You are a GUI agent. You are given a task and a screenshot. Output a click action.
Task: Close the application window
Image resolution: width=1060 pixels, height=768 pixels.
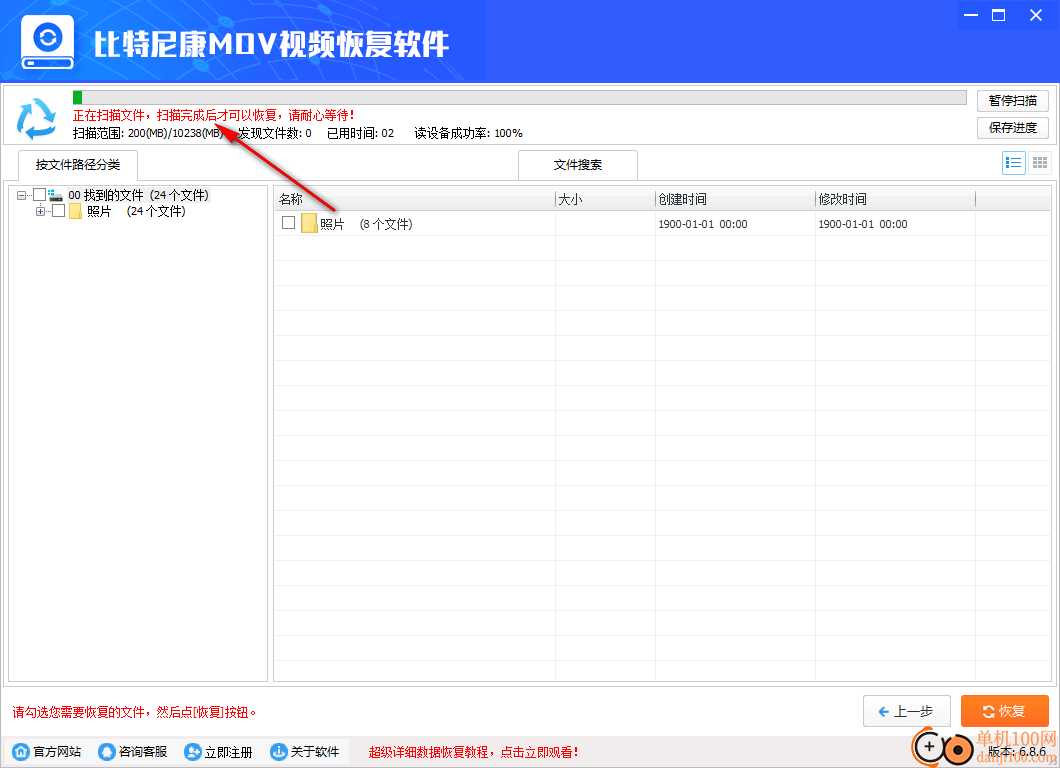[1036, 15]
